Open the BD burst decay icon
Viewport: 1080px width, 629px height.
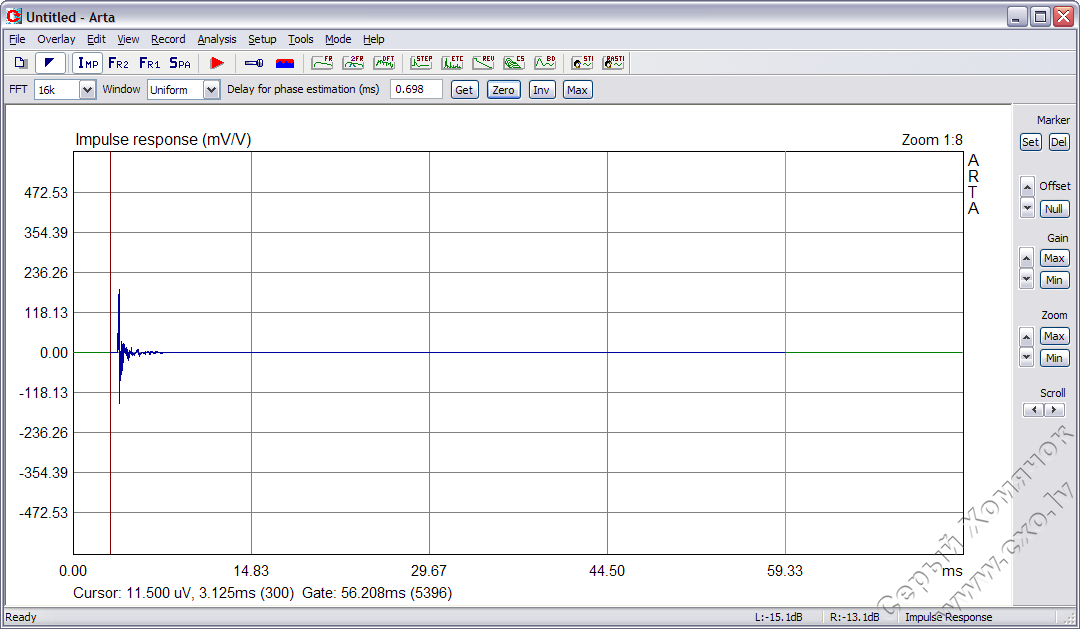(x=545, y=63)
